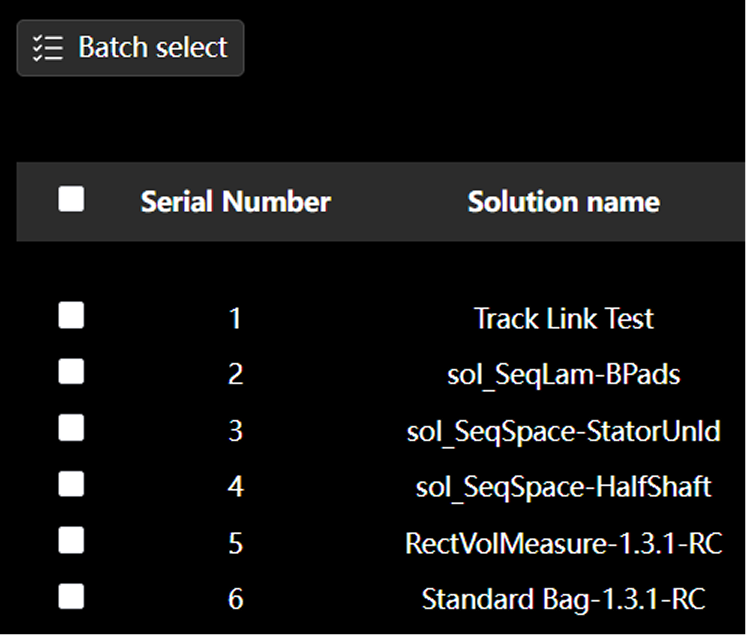Select the sol_SeqSpace-StatorUnld solution name
Image resolution: width=746 pixels, height=635 pixels.
coord(563,431)
